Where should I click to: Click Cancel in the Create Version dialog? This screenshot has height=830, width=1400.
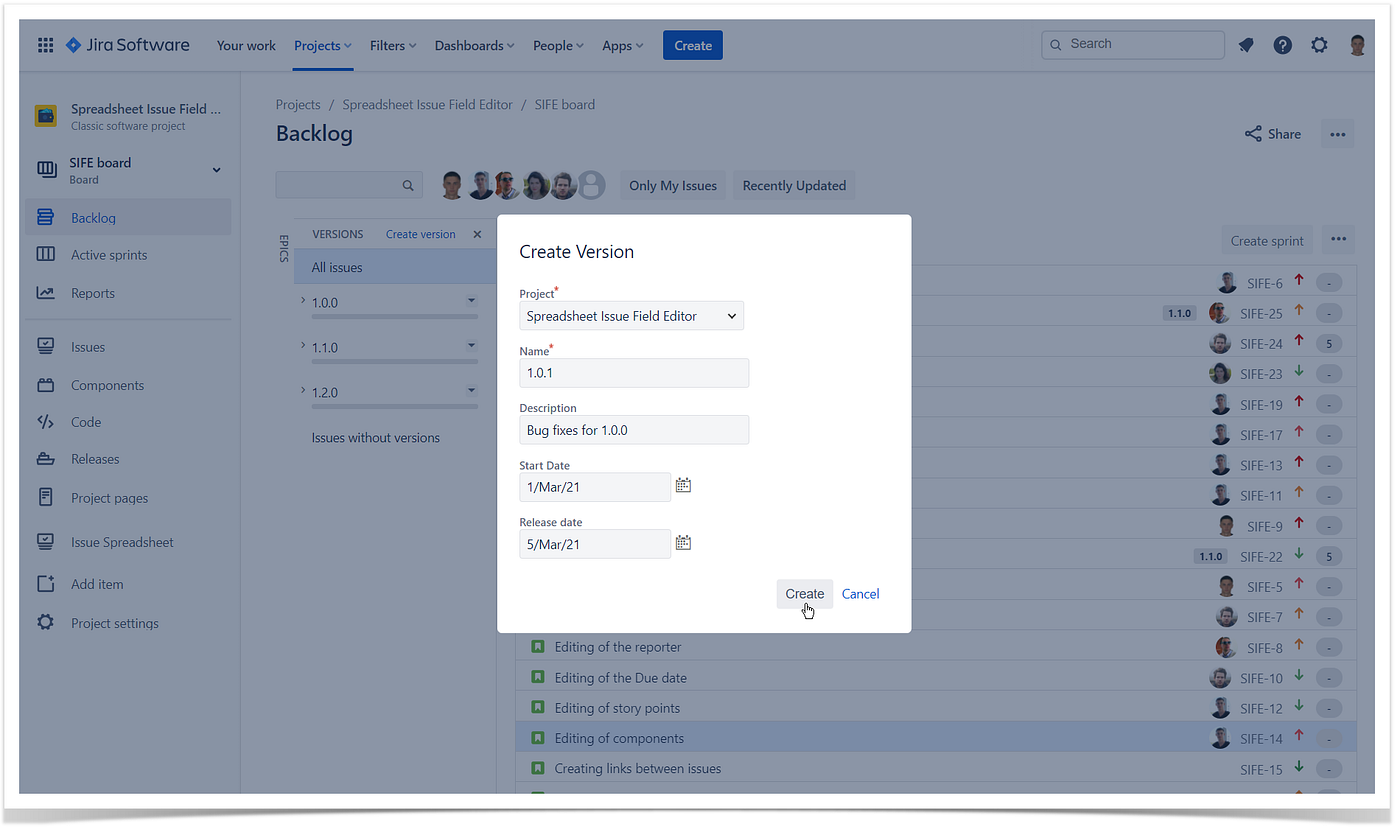[x=860, y=593]
